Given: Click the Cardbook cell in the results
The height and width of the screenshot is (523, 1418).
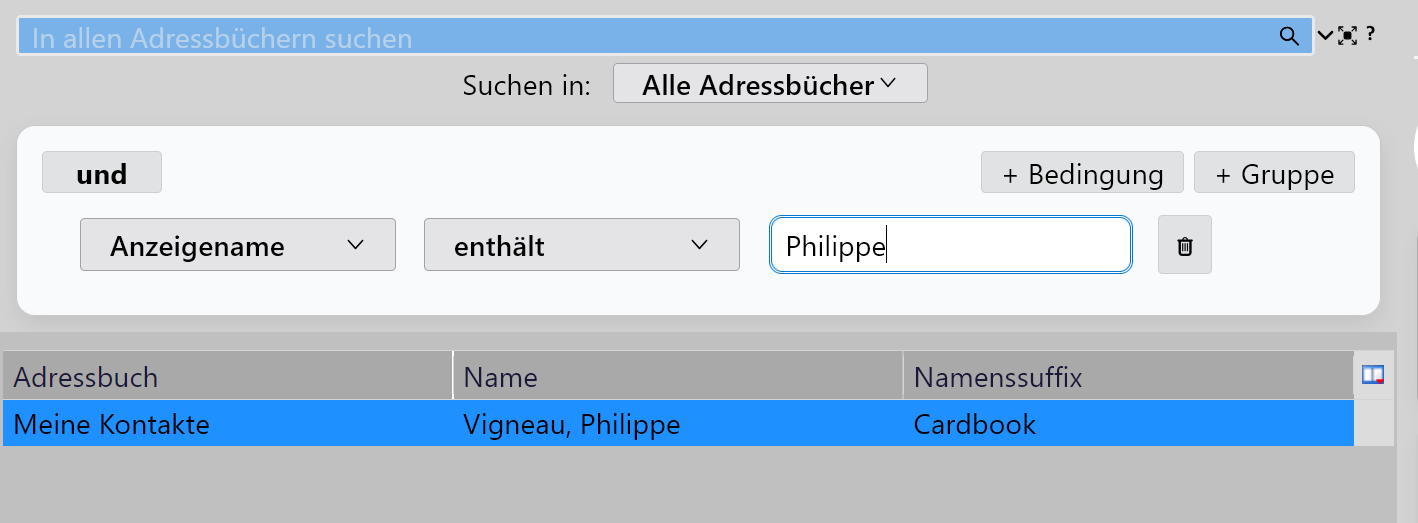Looking at the screenshot, I should (x=975, y=424).
